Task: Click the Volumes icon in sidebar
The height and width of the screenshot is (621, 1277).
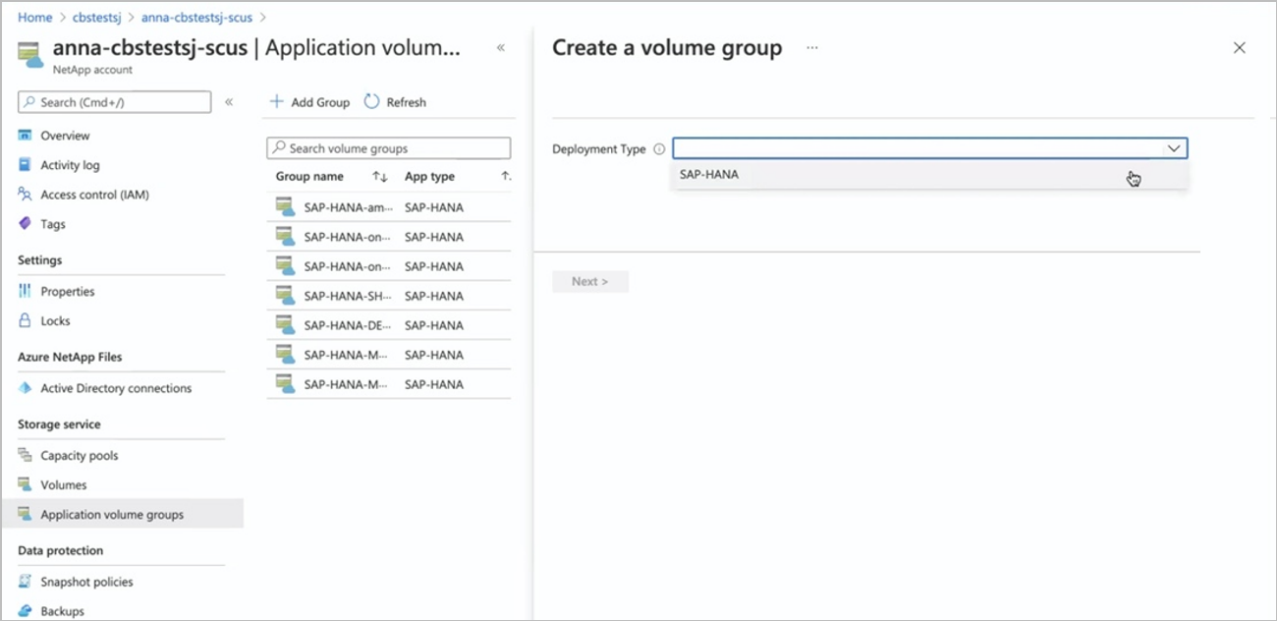Action: pos(25,485)
